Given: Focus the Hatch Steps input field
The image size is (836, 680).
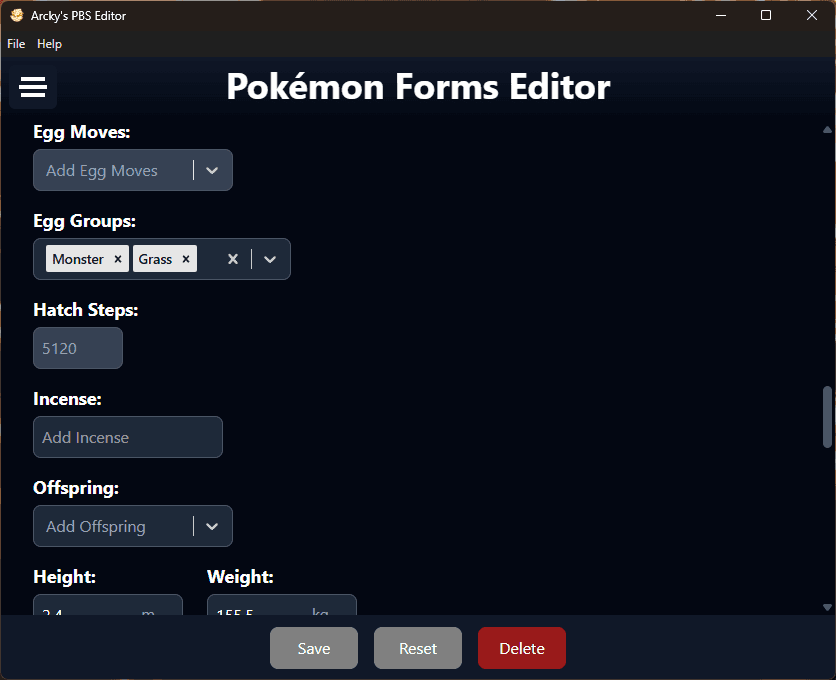Looking at the screenshot, I should pos(78,348).
